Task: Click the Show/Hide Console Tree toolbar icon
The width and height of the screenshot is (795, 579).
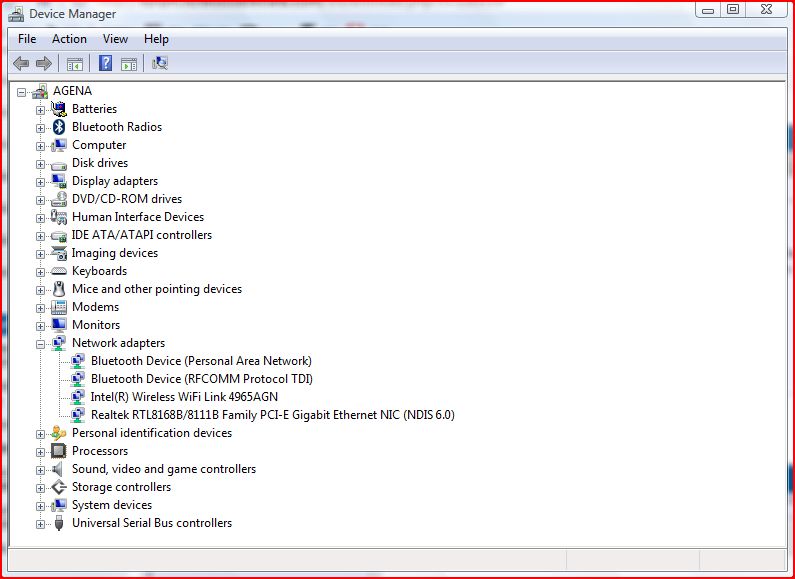Action: 75,64
